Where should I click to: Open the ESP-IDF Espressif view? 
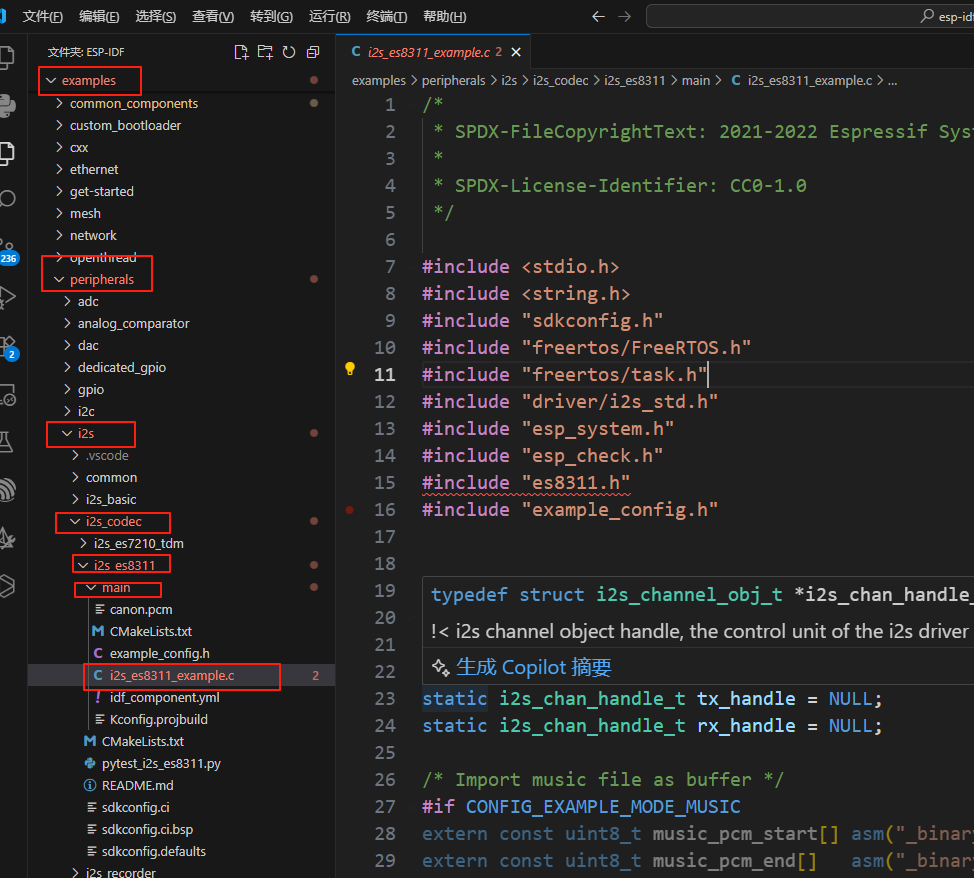pos(7,490)
